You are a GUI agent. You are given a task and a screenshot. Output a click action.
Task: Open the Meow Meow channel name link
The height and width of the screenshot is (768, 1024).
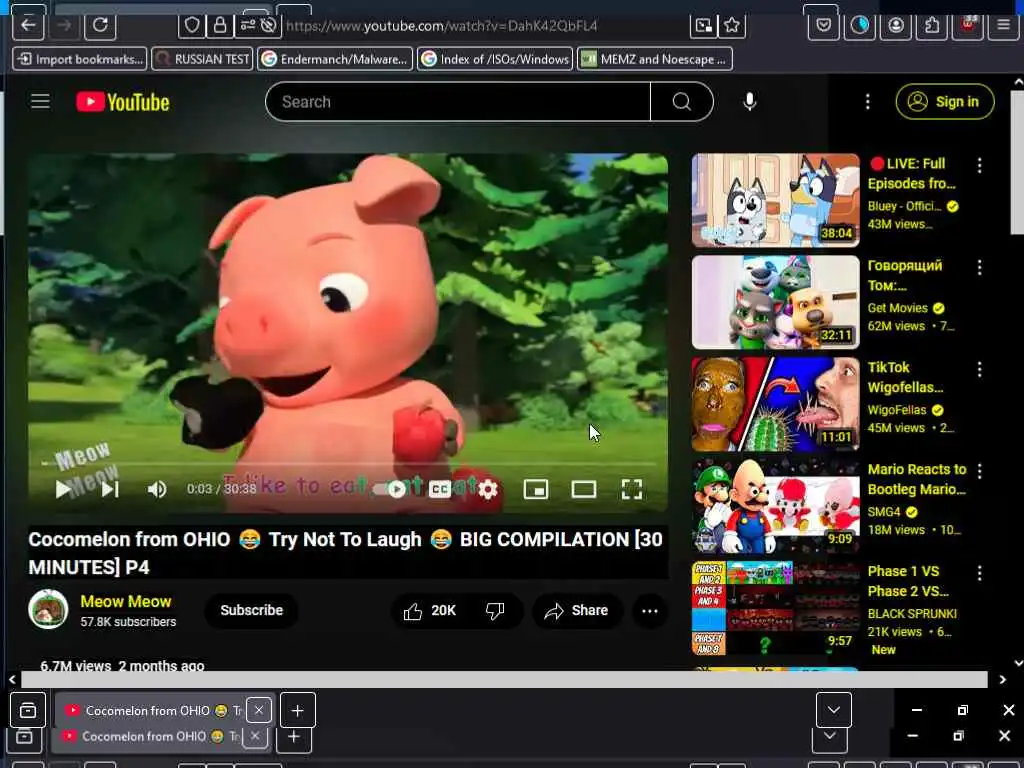pyautogui.click(x=125, y=601)
